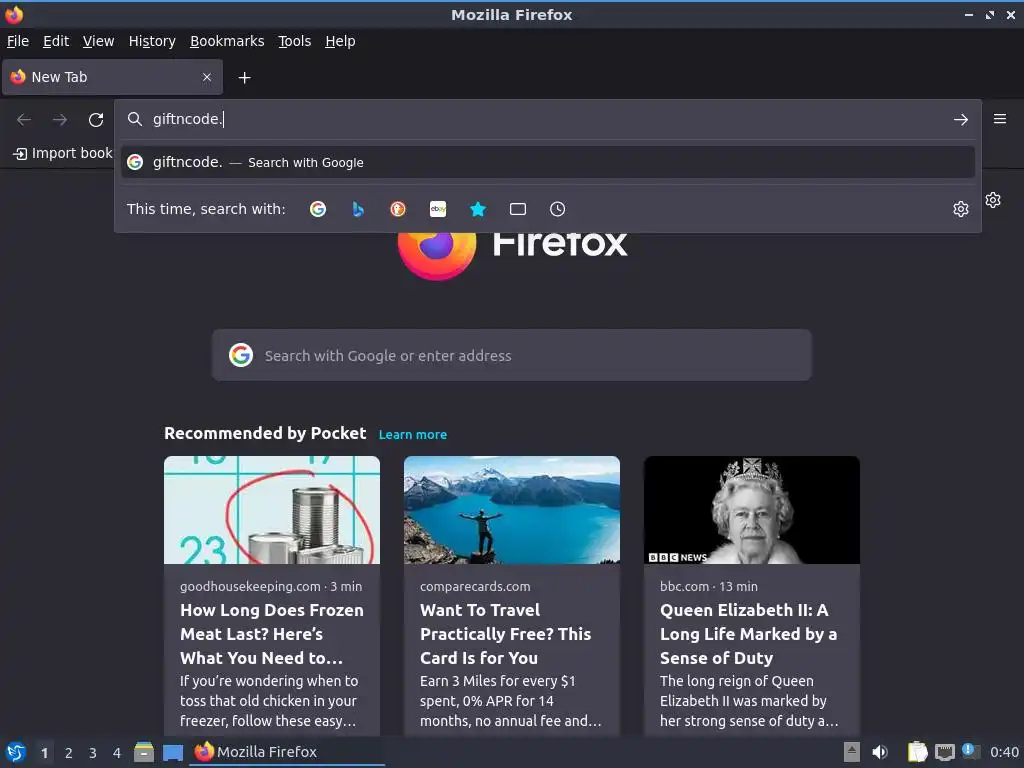Search this time with eBay icon
Viewport: 1024px width, 768px height.
click(x=438, y=209)
